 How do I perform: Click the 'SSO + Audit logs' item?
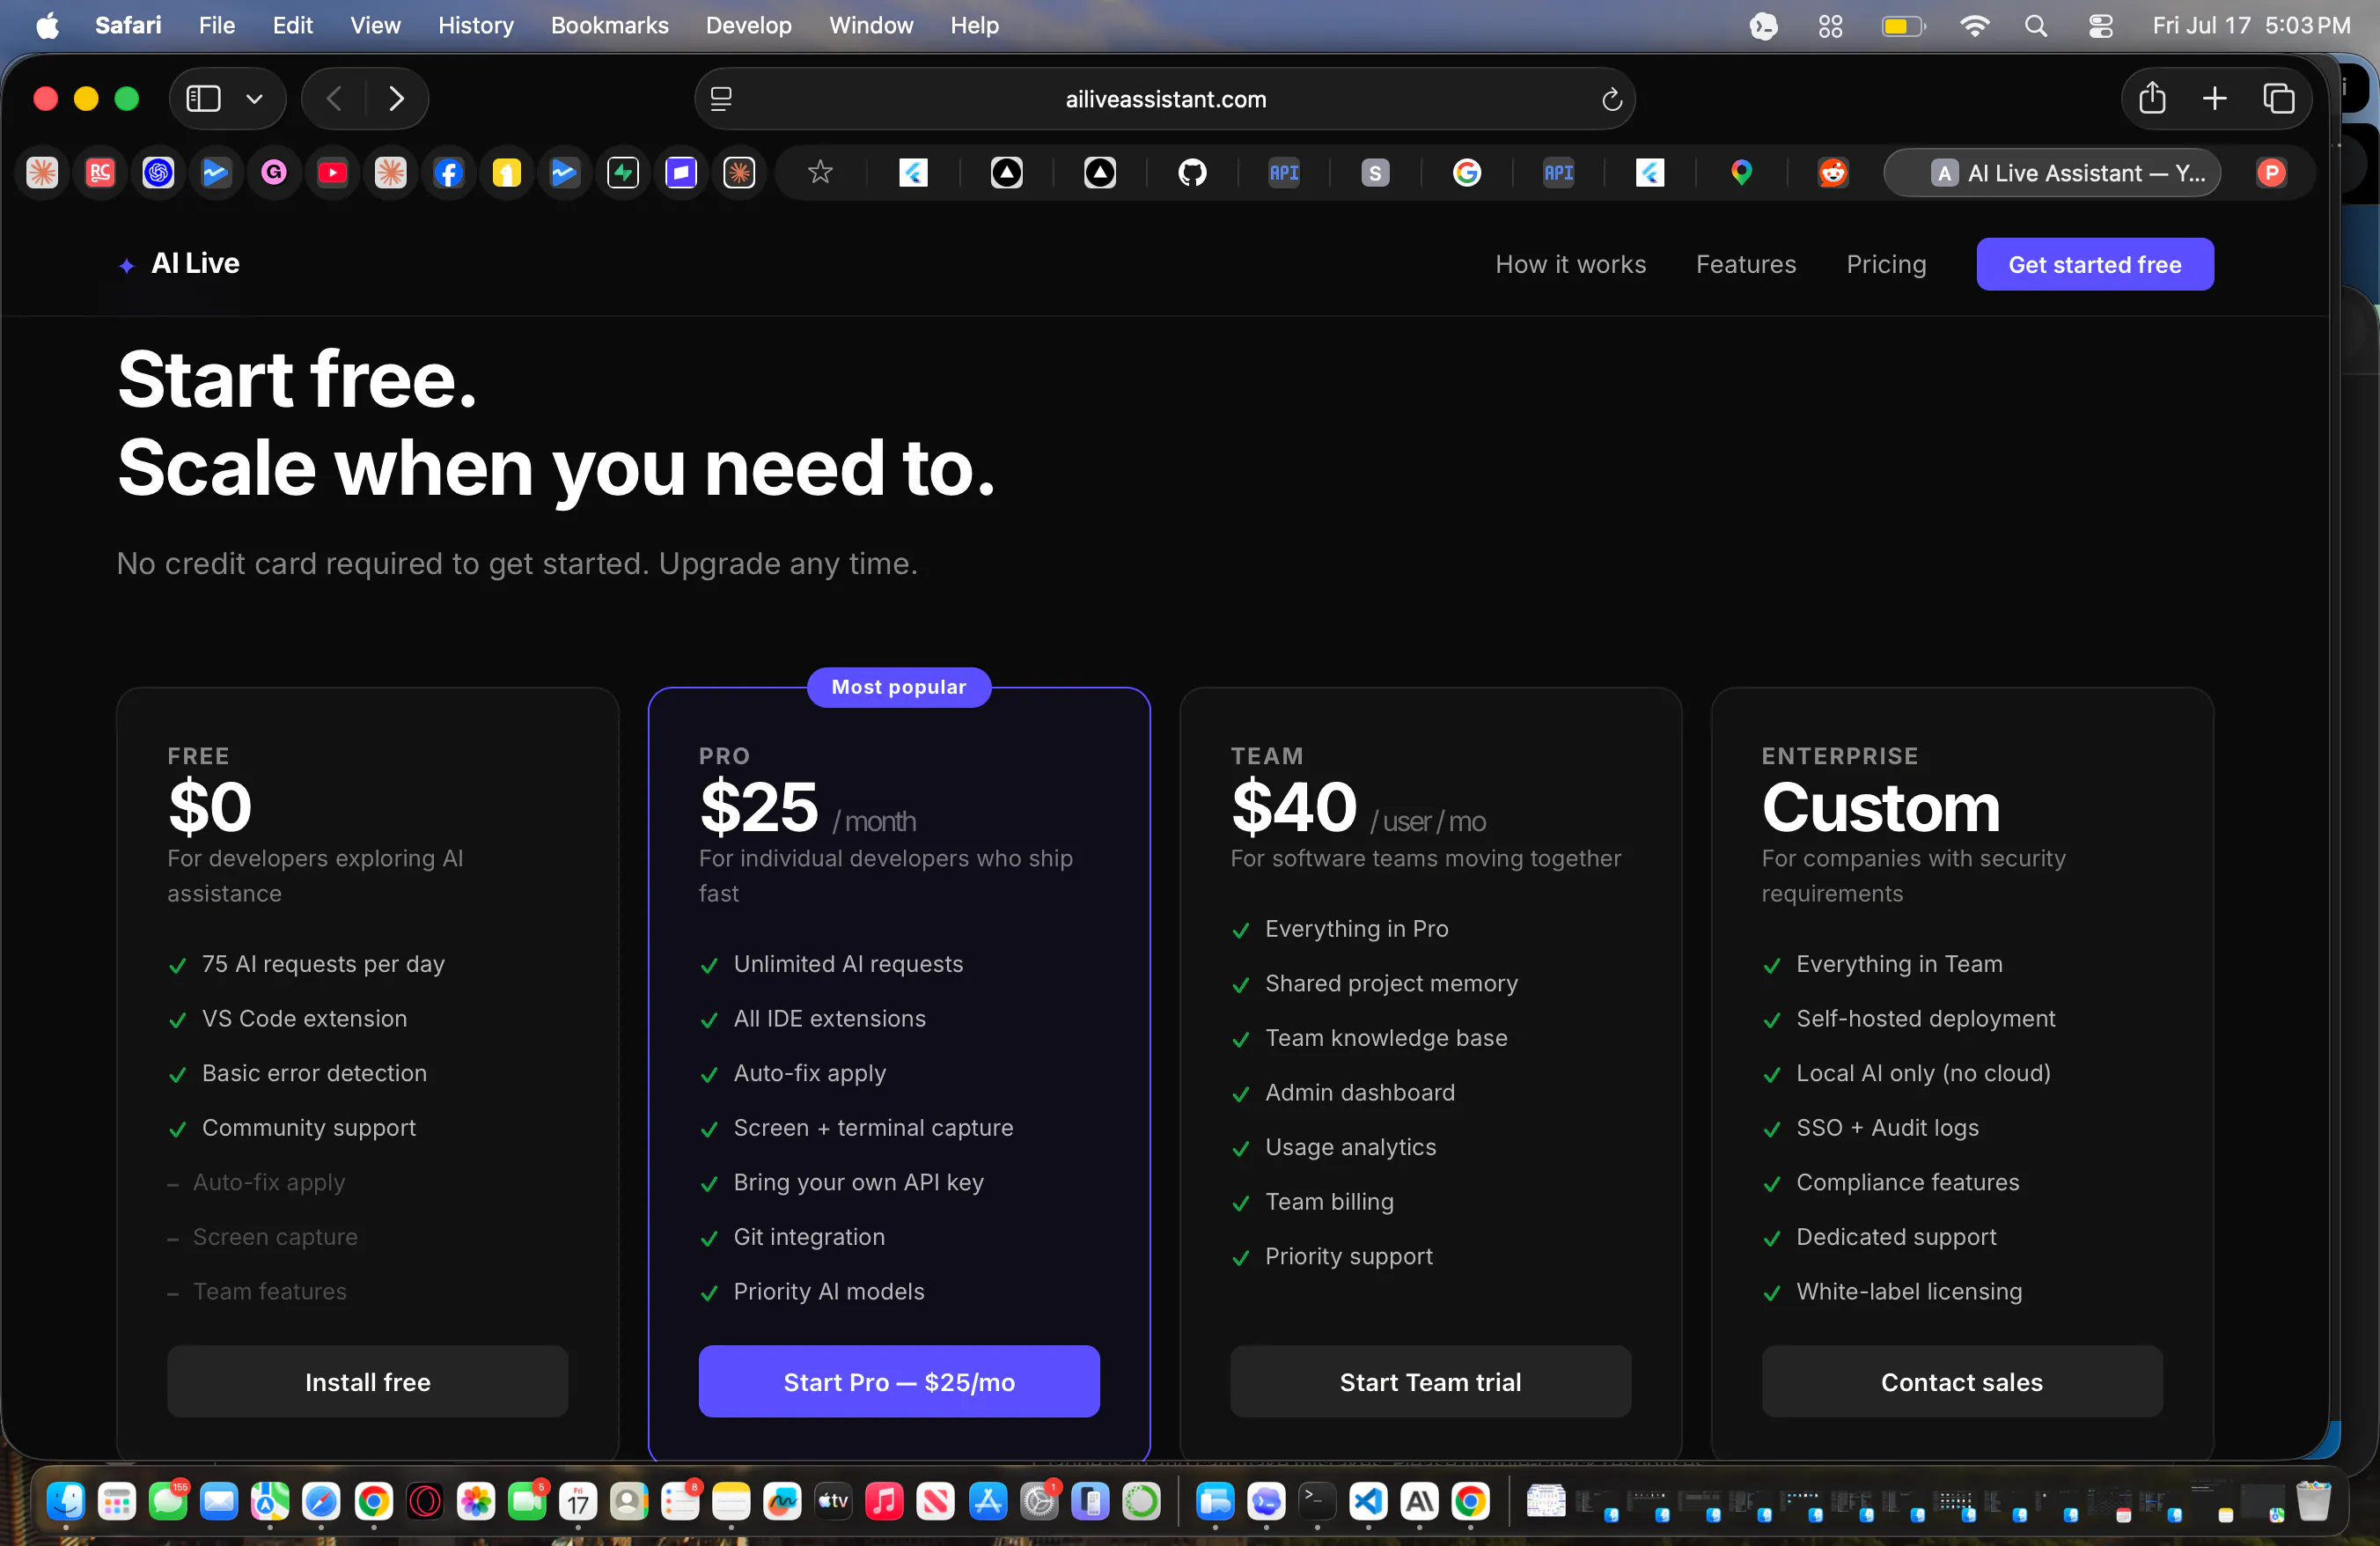(1887, 1127)
